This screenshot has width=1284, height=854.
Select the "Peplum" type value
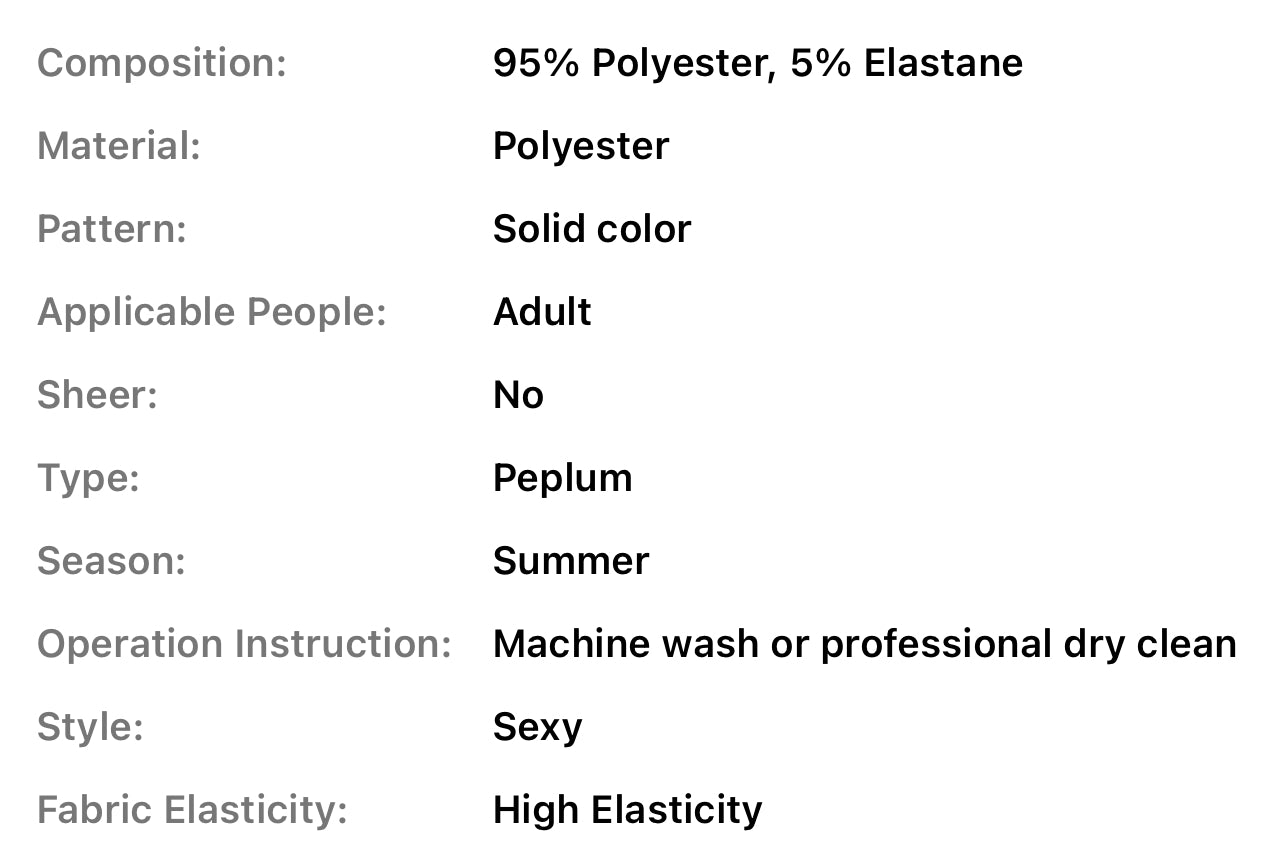click(x=562, y=478)
